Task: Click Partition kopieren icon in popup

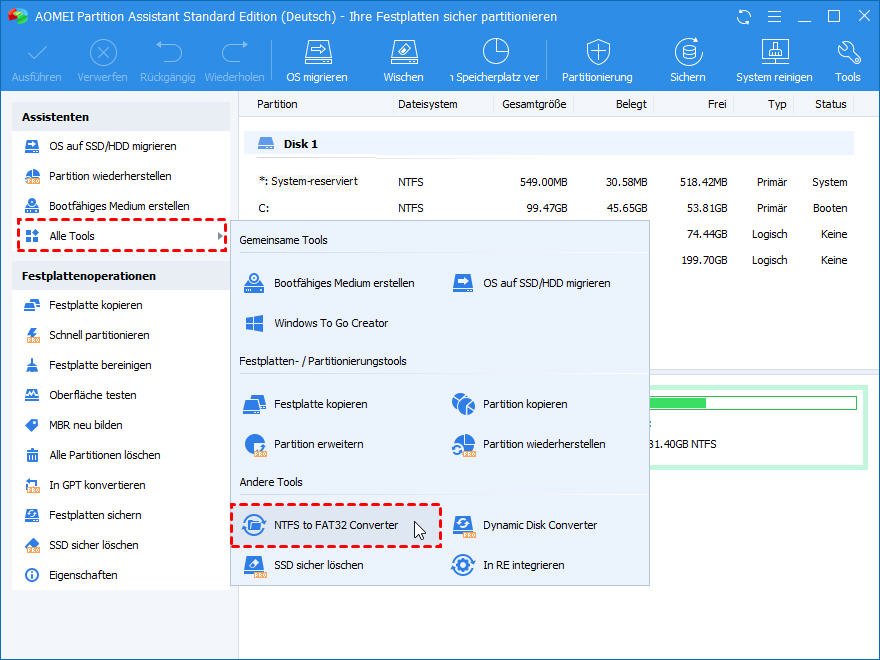Action: 463,404
